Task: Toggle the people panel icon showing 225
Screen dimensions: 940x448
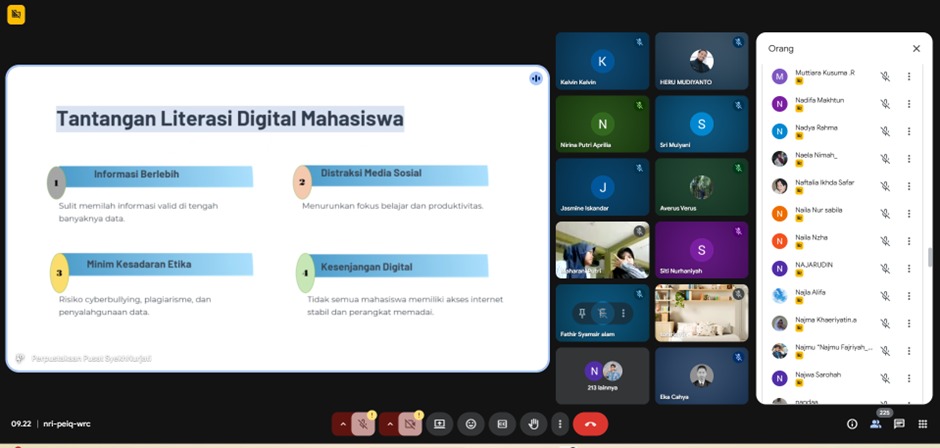Action: [876, 424]
